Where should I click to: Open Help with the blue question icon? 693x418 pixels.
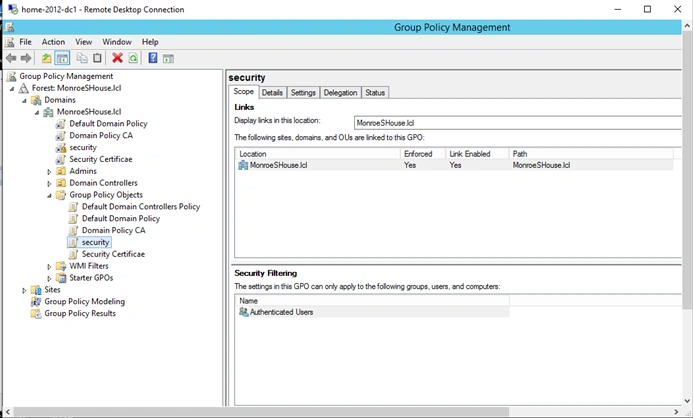152,58
